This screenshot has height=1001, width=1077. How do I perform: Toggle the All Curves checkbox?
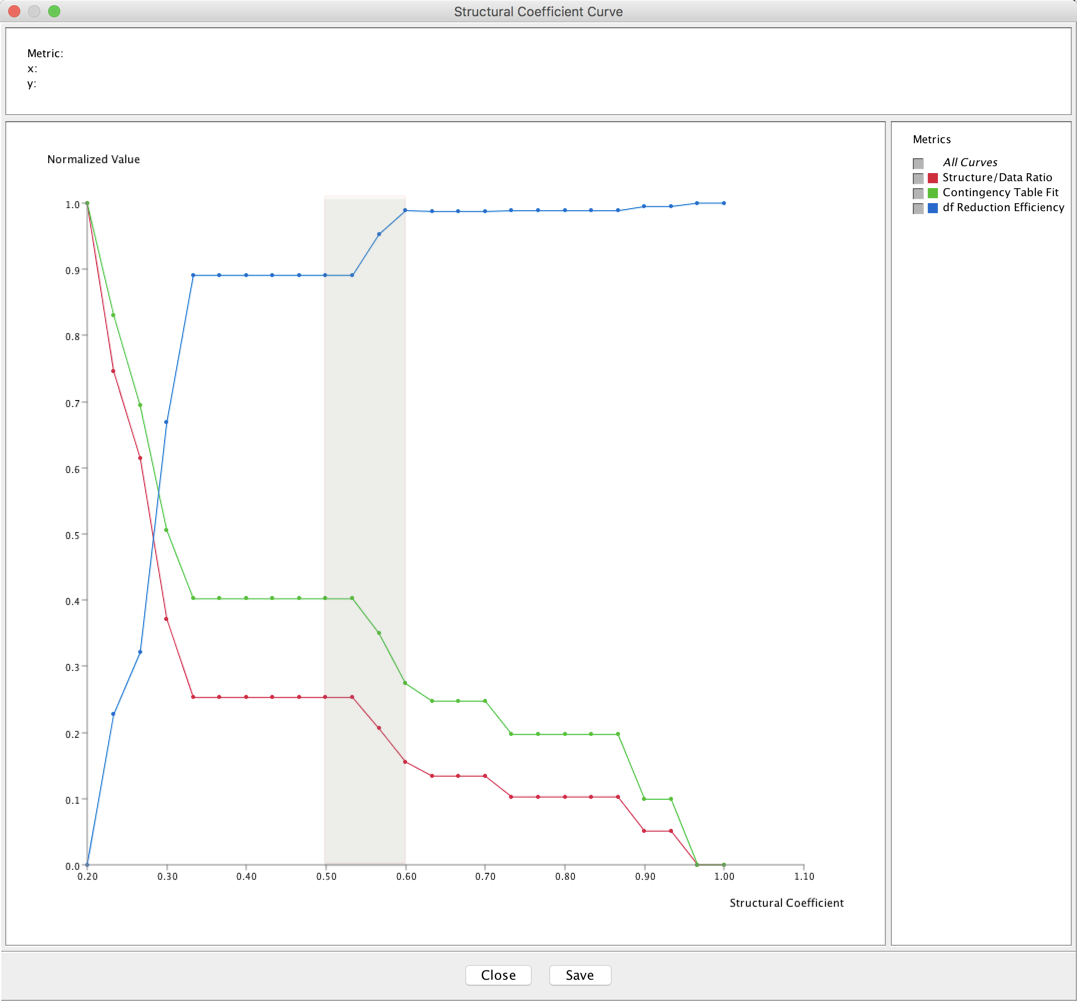click(918, 163)
